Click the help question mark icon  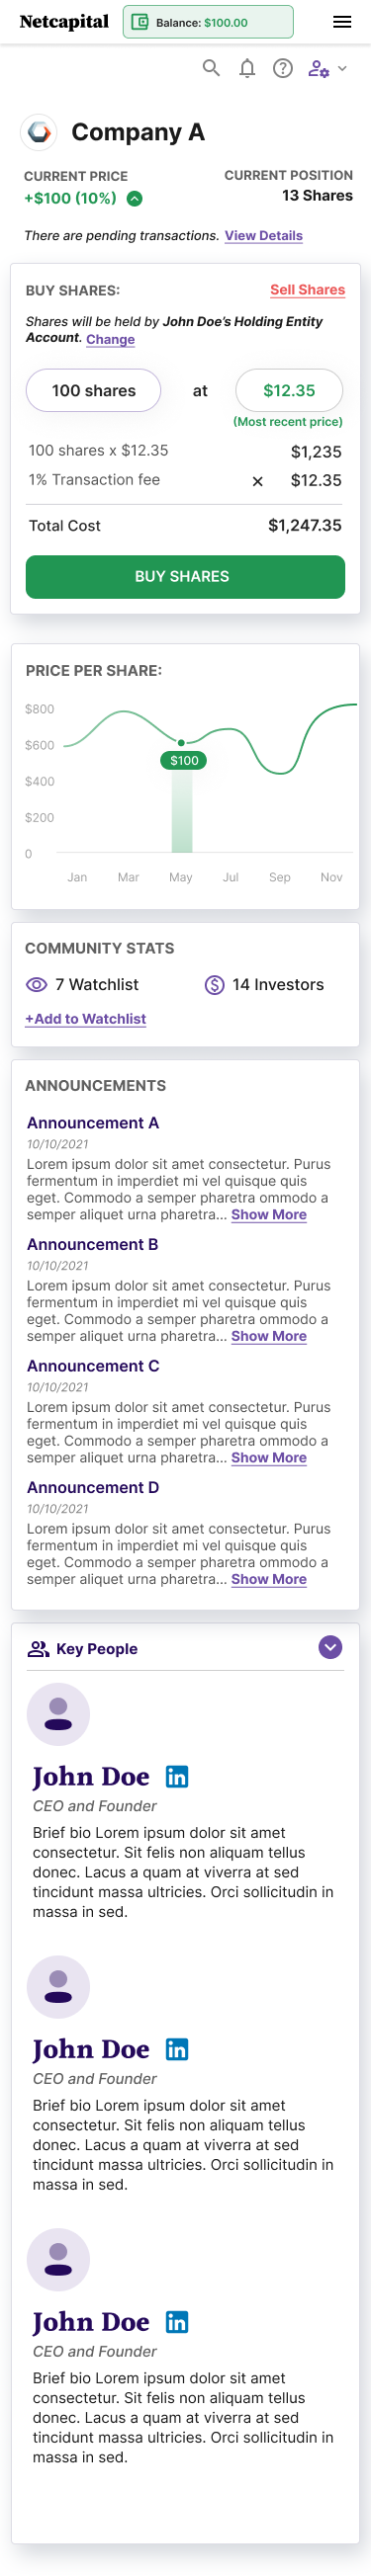(283, 68)
